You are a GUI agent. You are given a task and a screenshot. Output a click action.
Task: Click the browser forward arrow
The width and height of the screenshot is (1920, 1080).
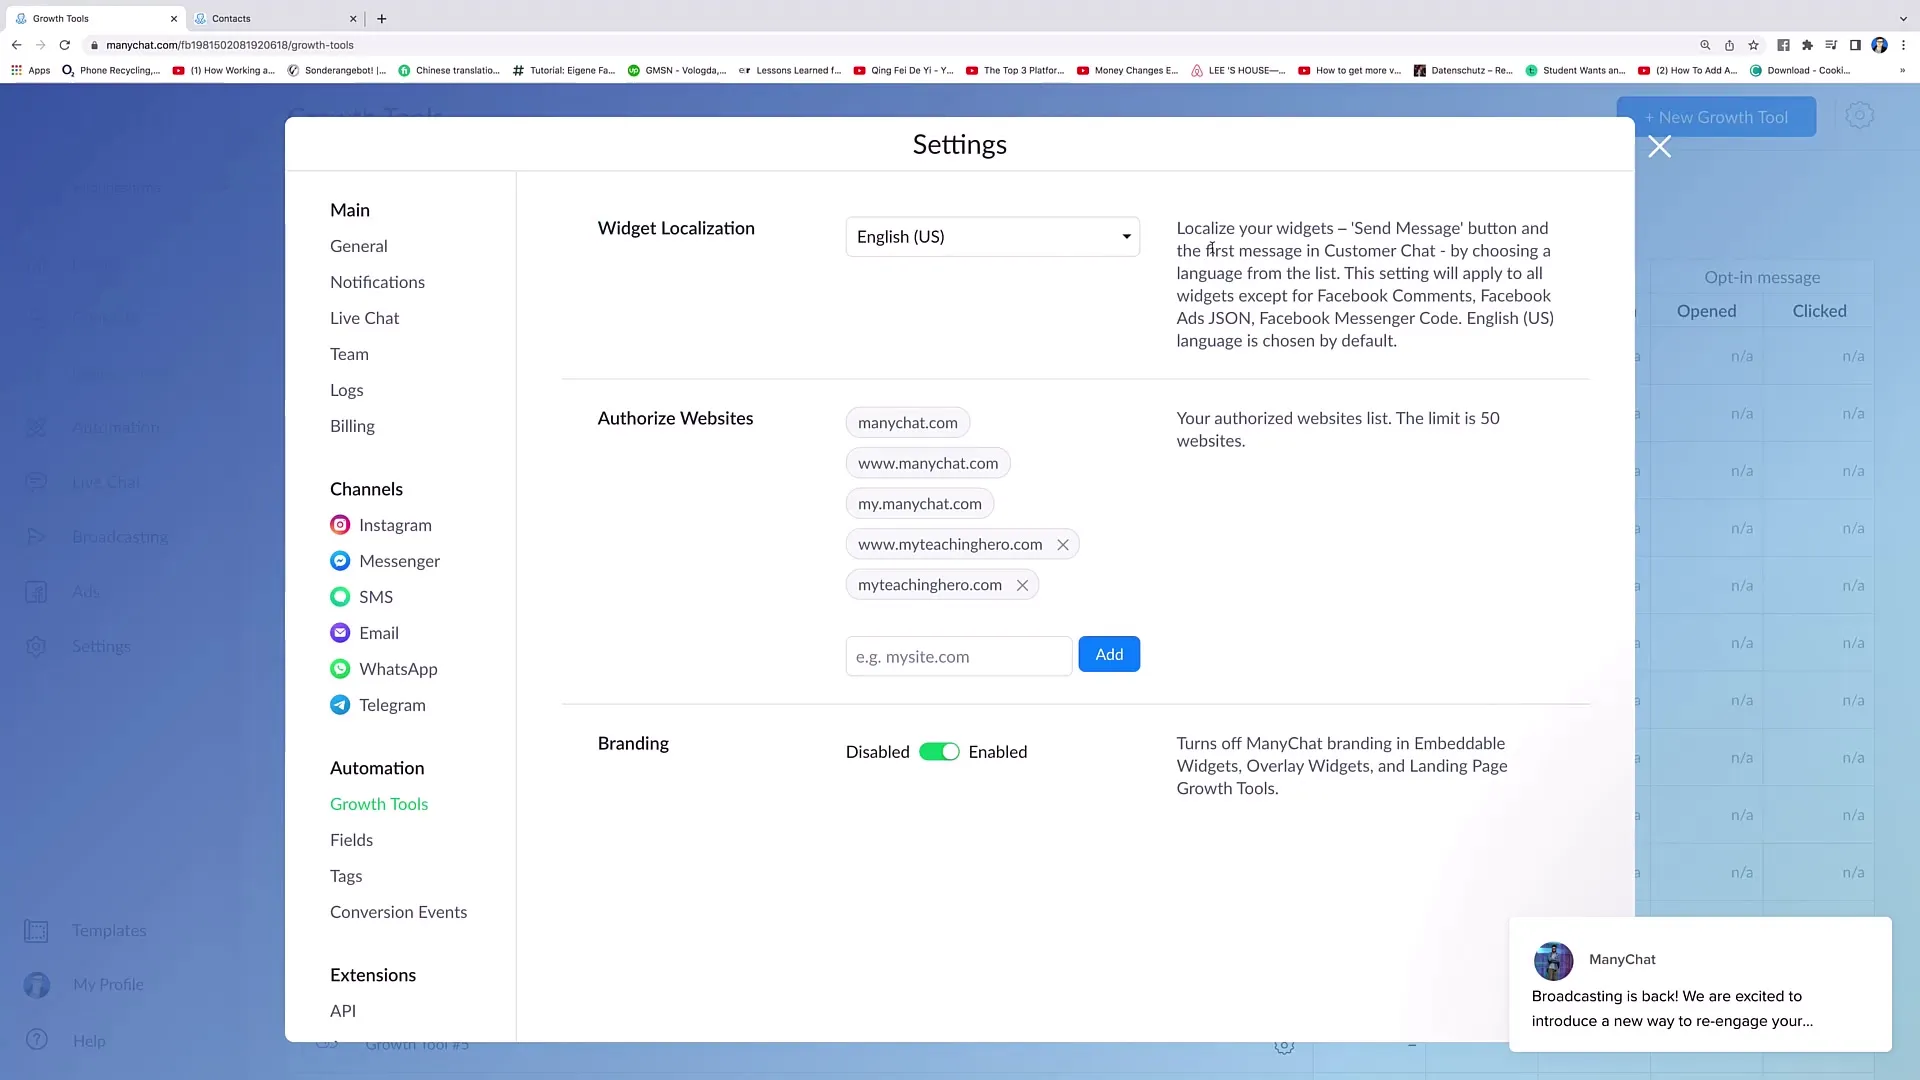tap(40, 45)
